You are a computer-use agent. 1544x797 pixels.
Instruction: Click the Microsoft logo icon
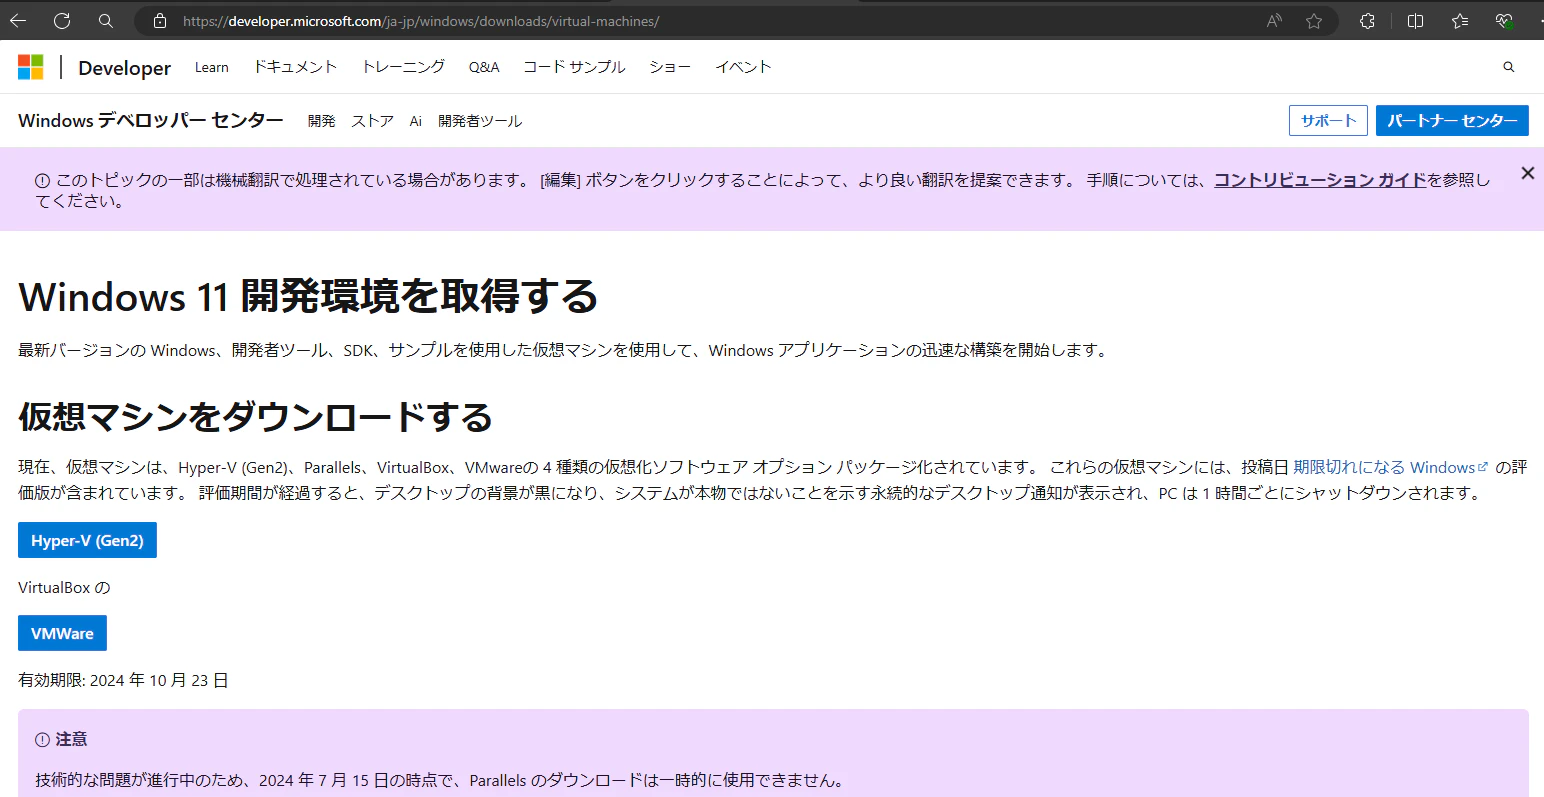[30, 66]
